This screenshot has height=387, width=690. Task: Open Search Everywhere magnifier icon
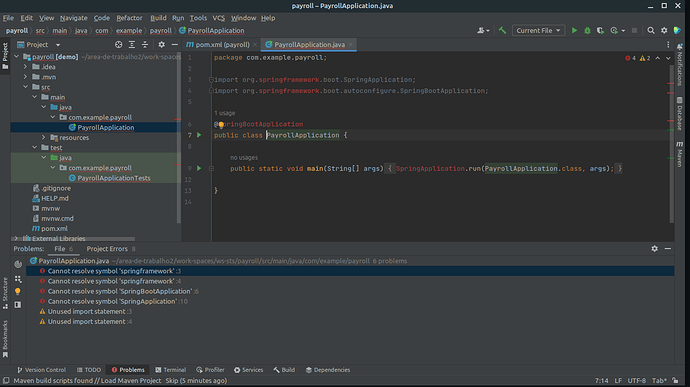(651, 30)
